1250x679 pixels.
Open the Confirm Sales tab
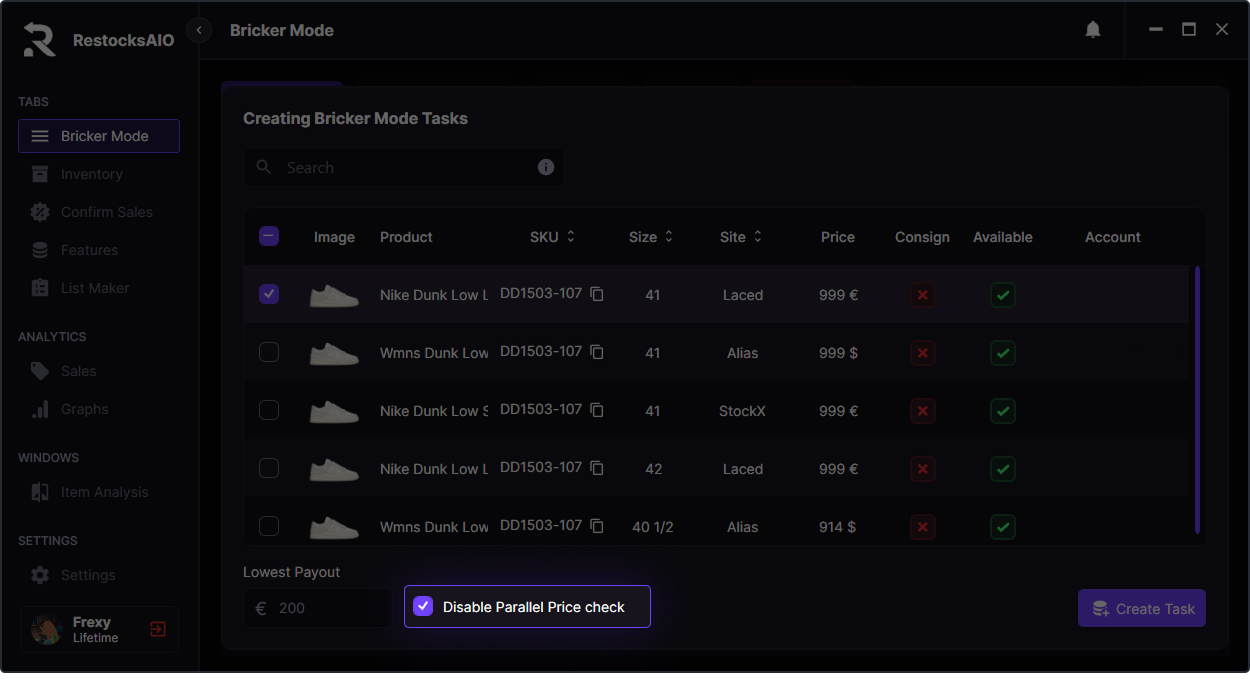click(x=106, y=212)
